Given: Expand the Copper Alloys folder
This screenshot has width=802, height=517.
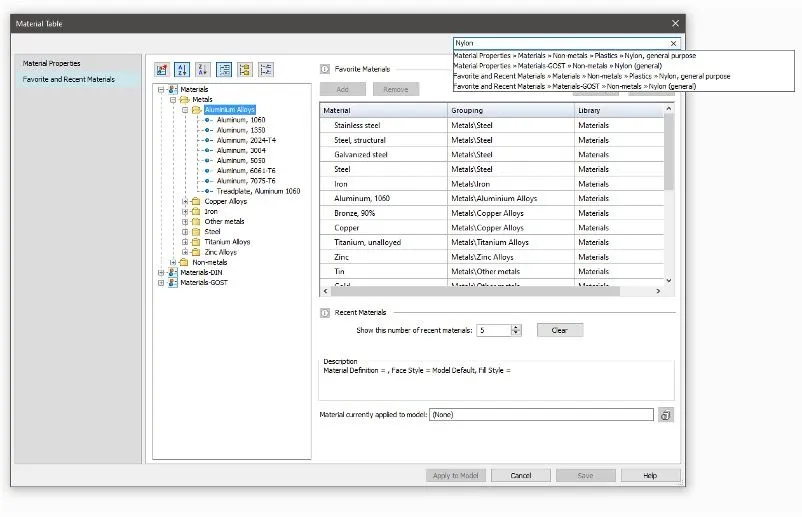Looking at the screenshot, I should pos(185,201).
